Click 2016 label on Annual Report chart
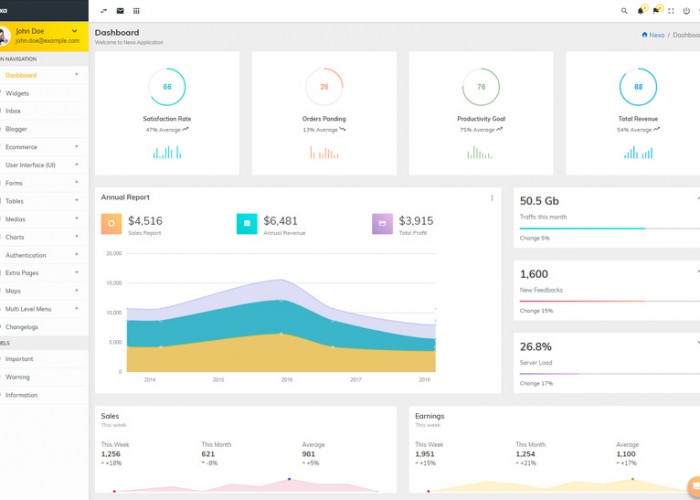Screen dimensions: 700x500 287,379
